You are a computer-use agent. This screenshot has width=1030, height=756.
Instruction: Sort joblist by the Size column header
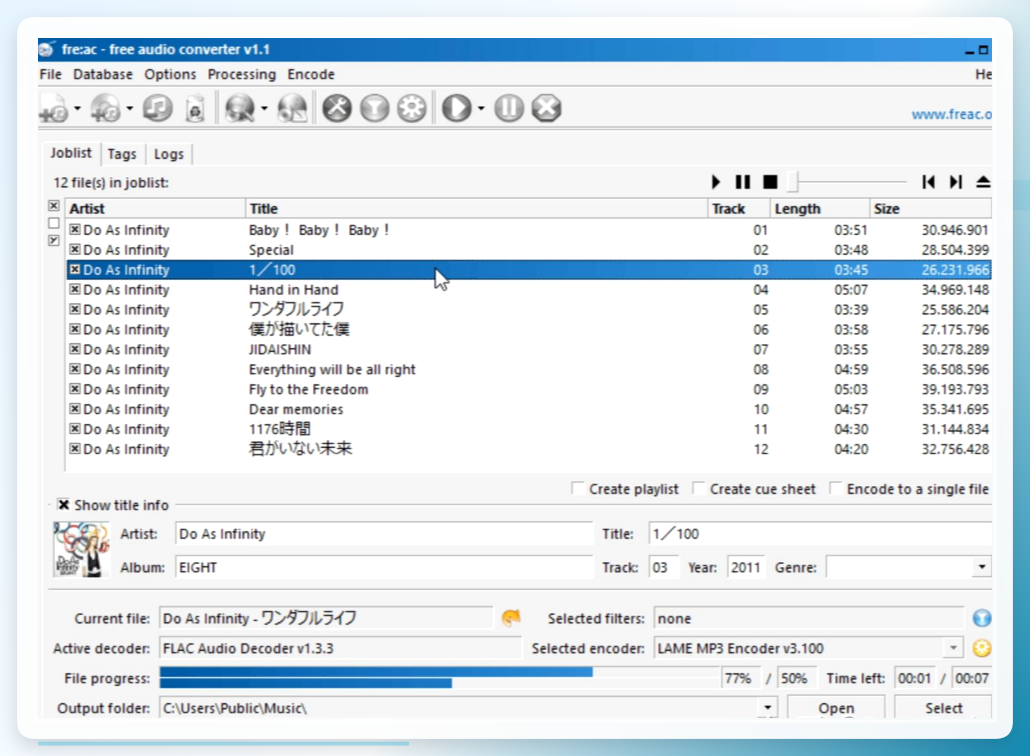pos(930,208)
